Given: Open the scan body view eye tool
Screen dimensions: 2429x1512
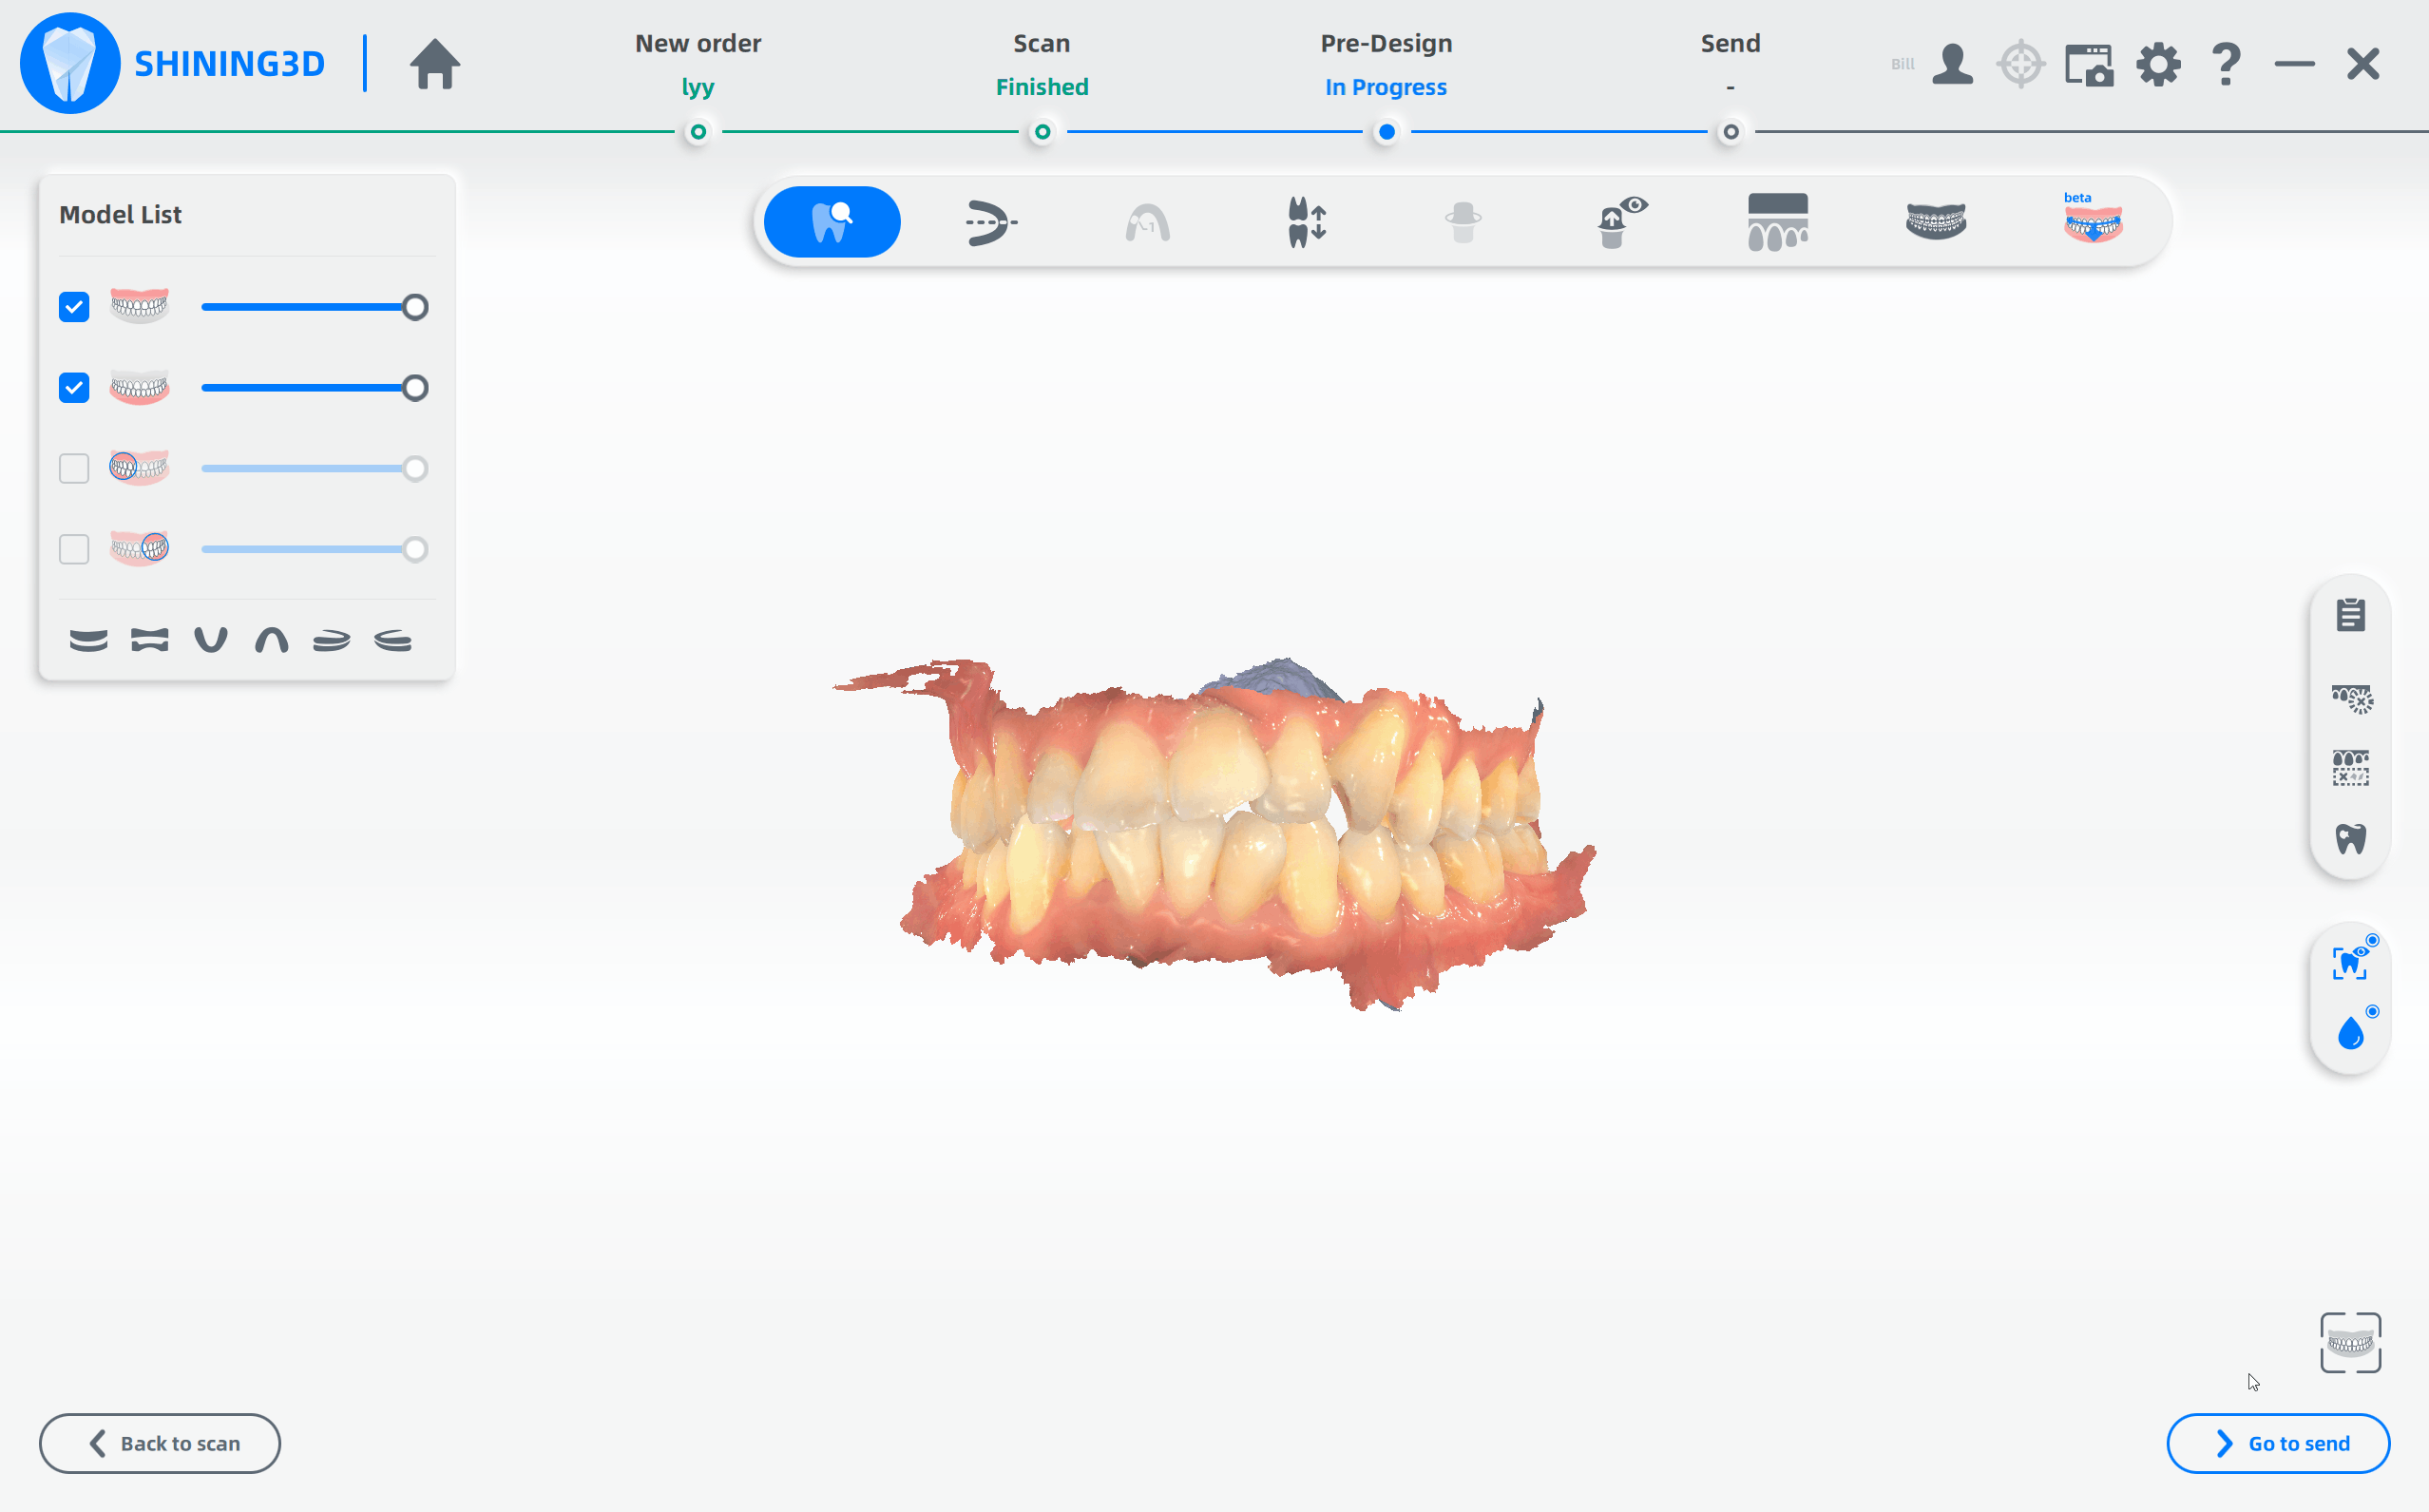Looking at the screenshot, I should 1621,221.
